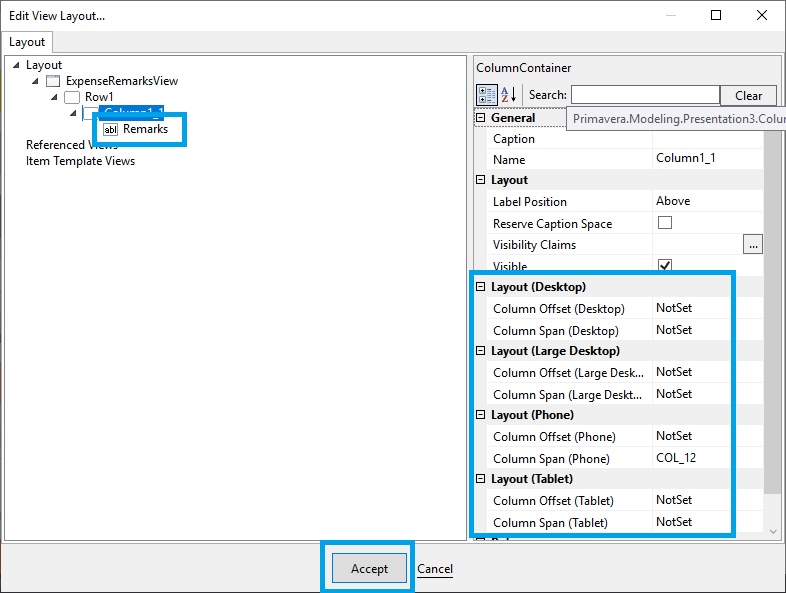This screenshot has width=786, height=593.
Task: Maximize the Edit View Layout window
Action: [x=716, y=16]
